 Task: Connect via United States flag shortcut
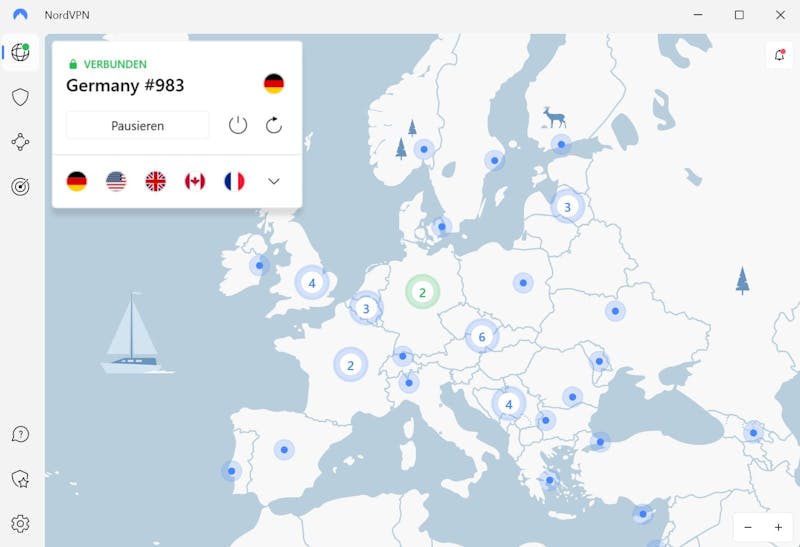tap(116, 181)
